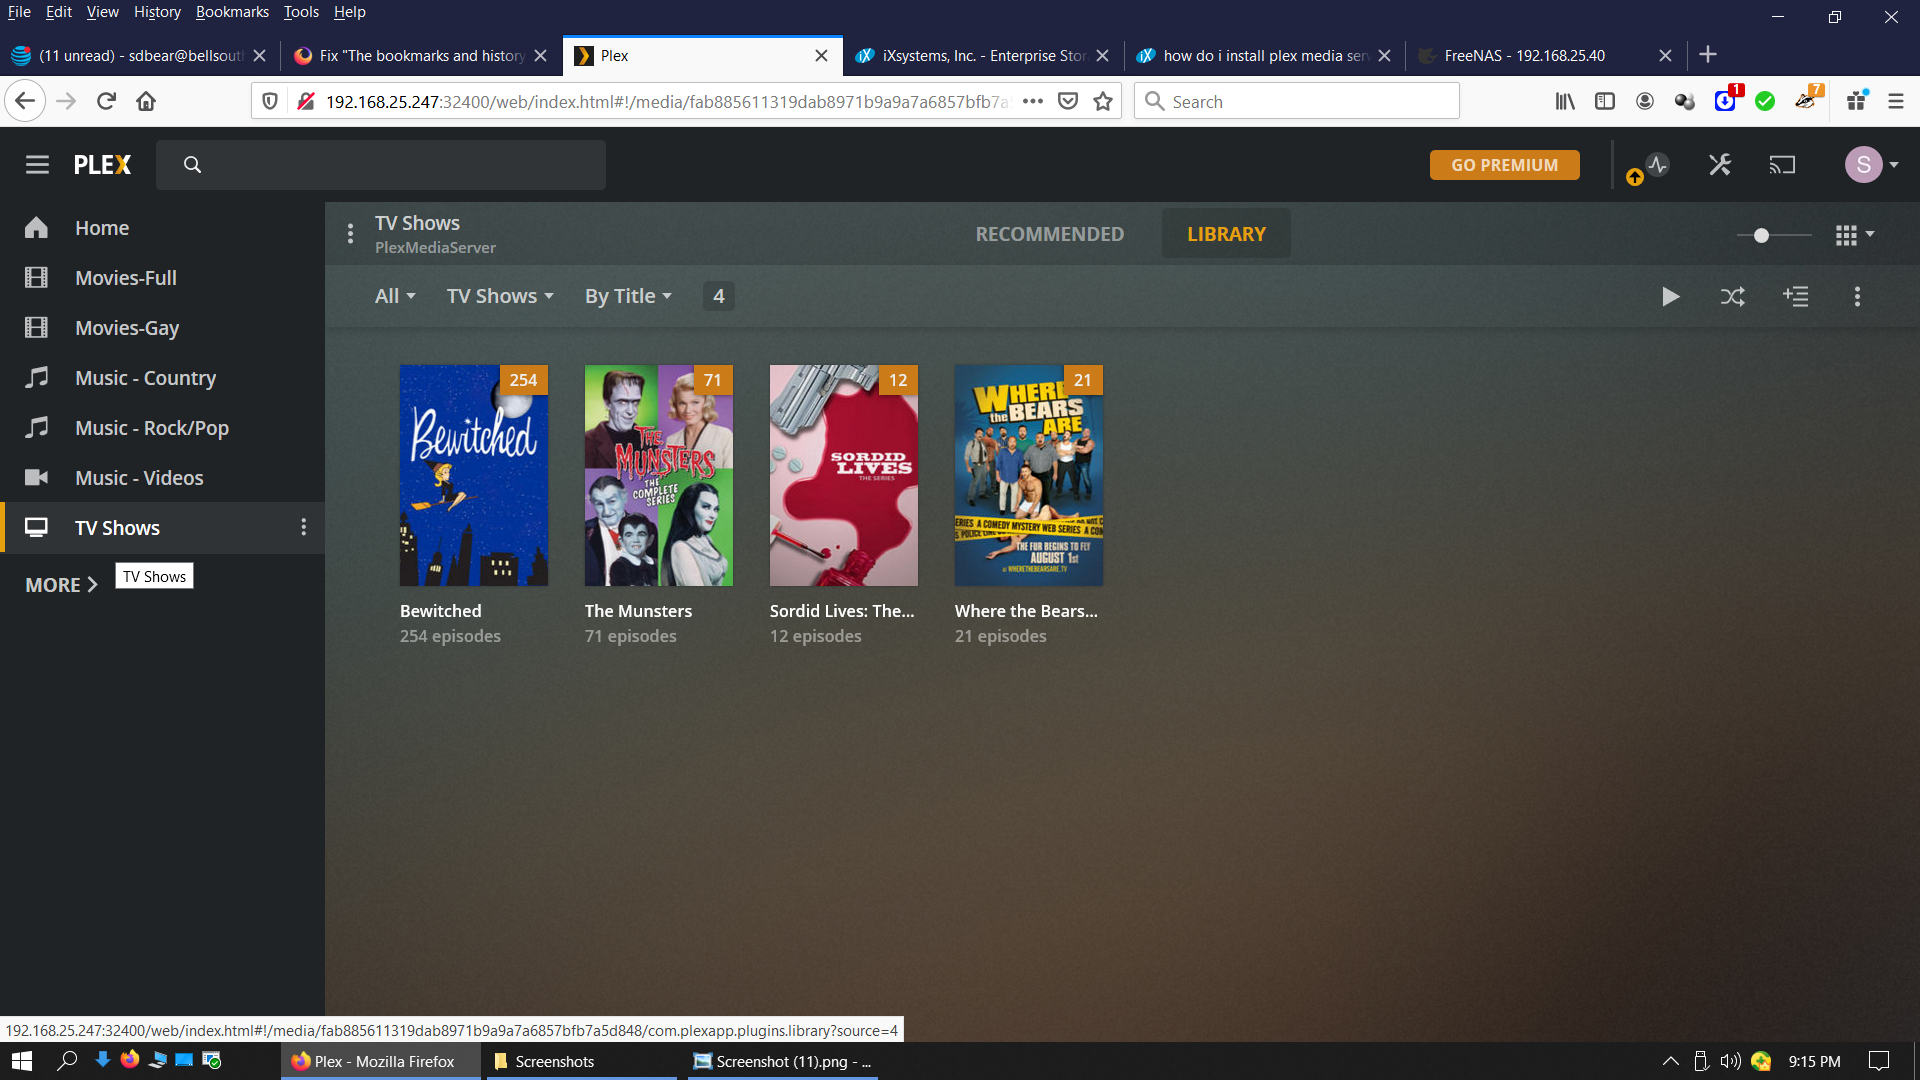Open Firefox History menu
Screen dimensions: 1920x1080
tap(157, 12)
